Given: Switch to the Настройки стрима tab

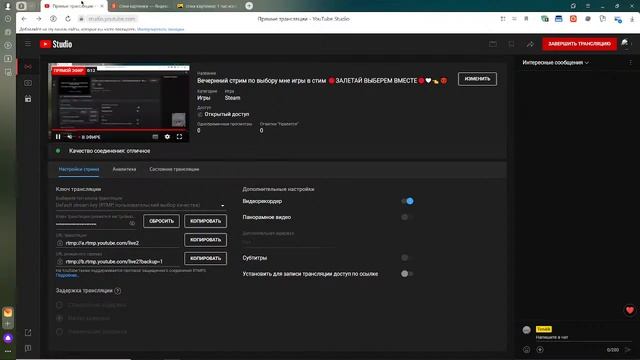Looking at the screenshot, I should (79, 169).
